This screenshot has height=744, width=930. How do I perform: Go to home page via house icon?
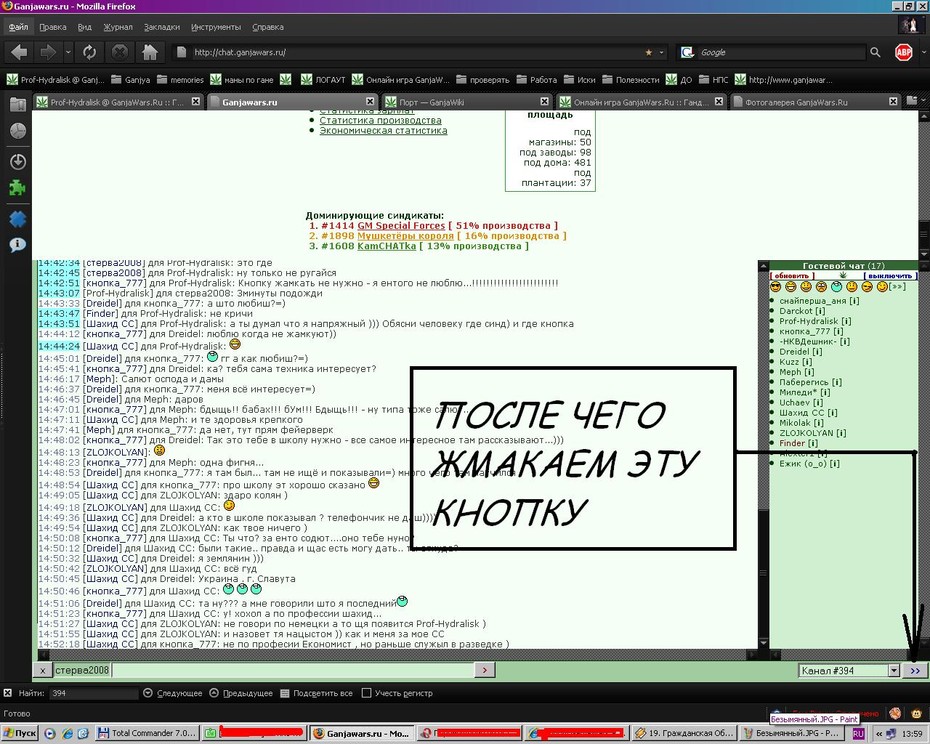[149, 52]
